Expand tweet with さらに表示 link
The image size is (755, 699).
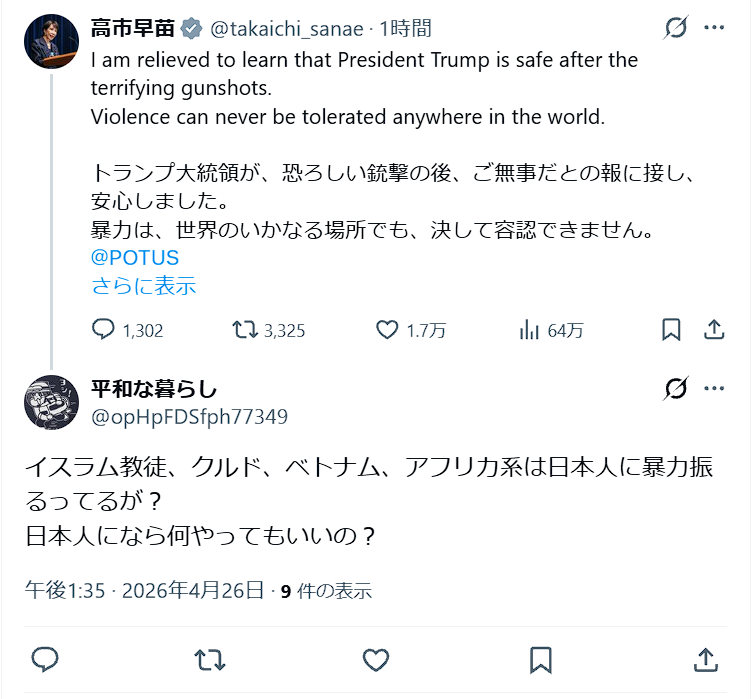pyautogui.click(x=143, y=286)
